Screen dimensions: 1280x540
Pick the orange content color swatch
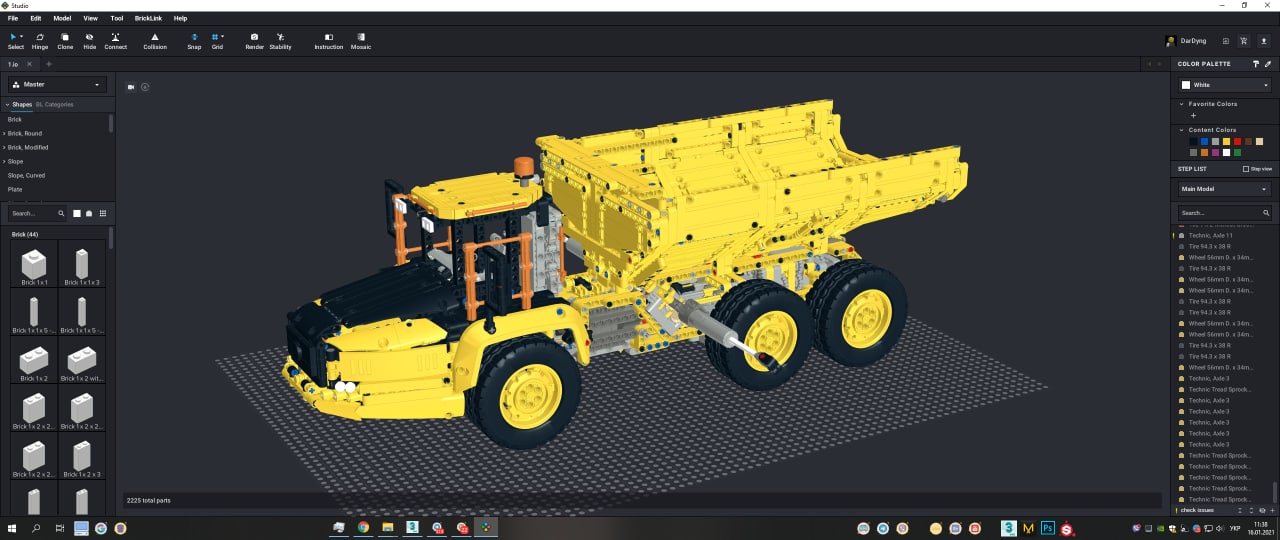point(1204,153)
